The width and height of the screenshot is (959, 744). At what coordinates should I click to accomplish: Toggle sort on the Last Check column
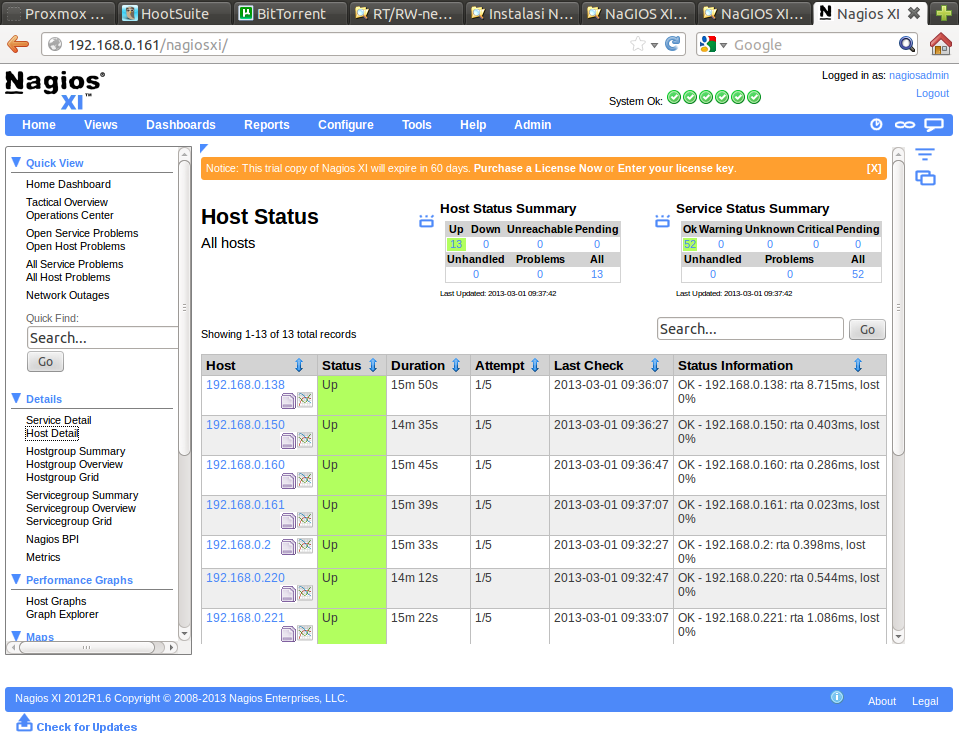[655, 366]
